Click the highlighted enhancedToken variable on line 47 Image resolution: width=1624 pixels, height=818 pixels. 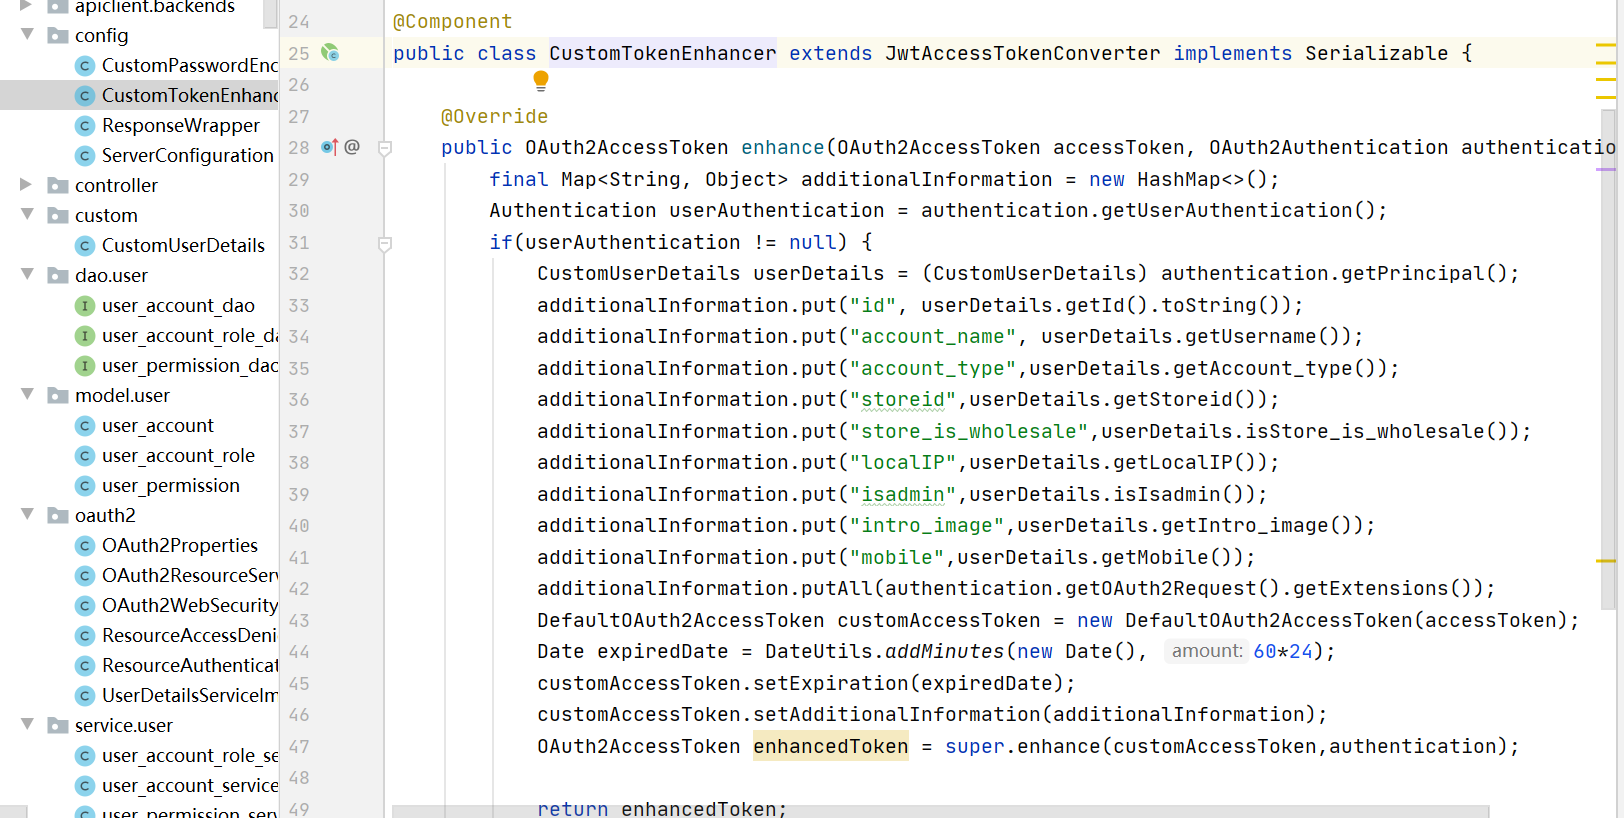[831, 746]
